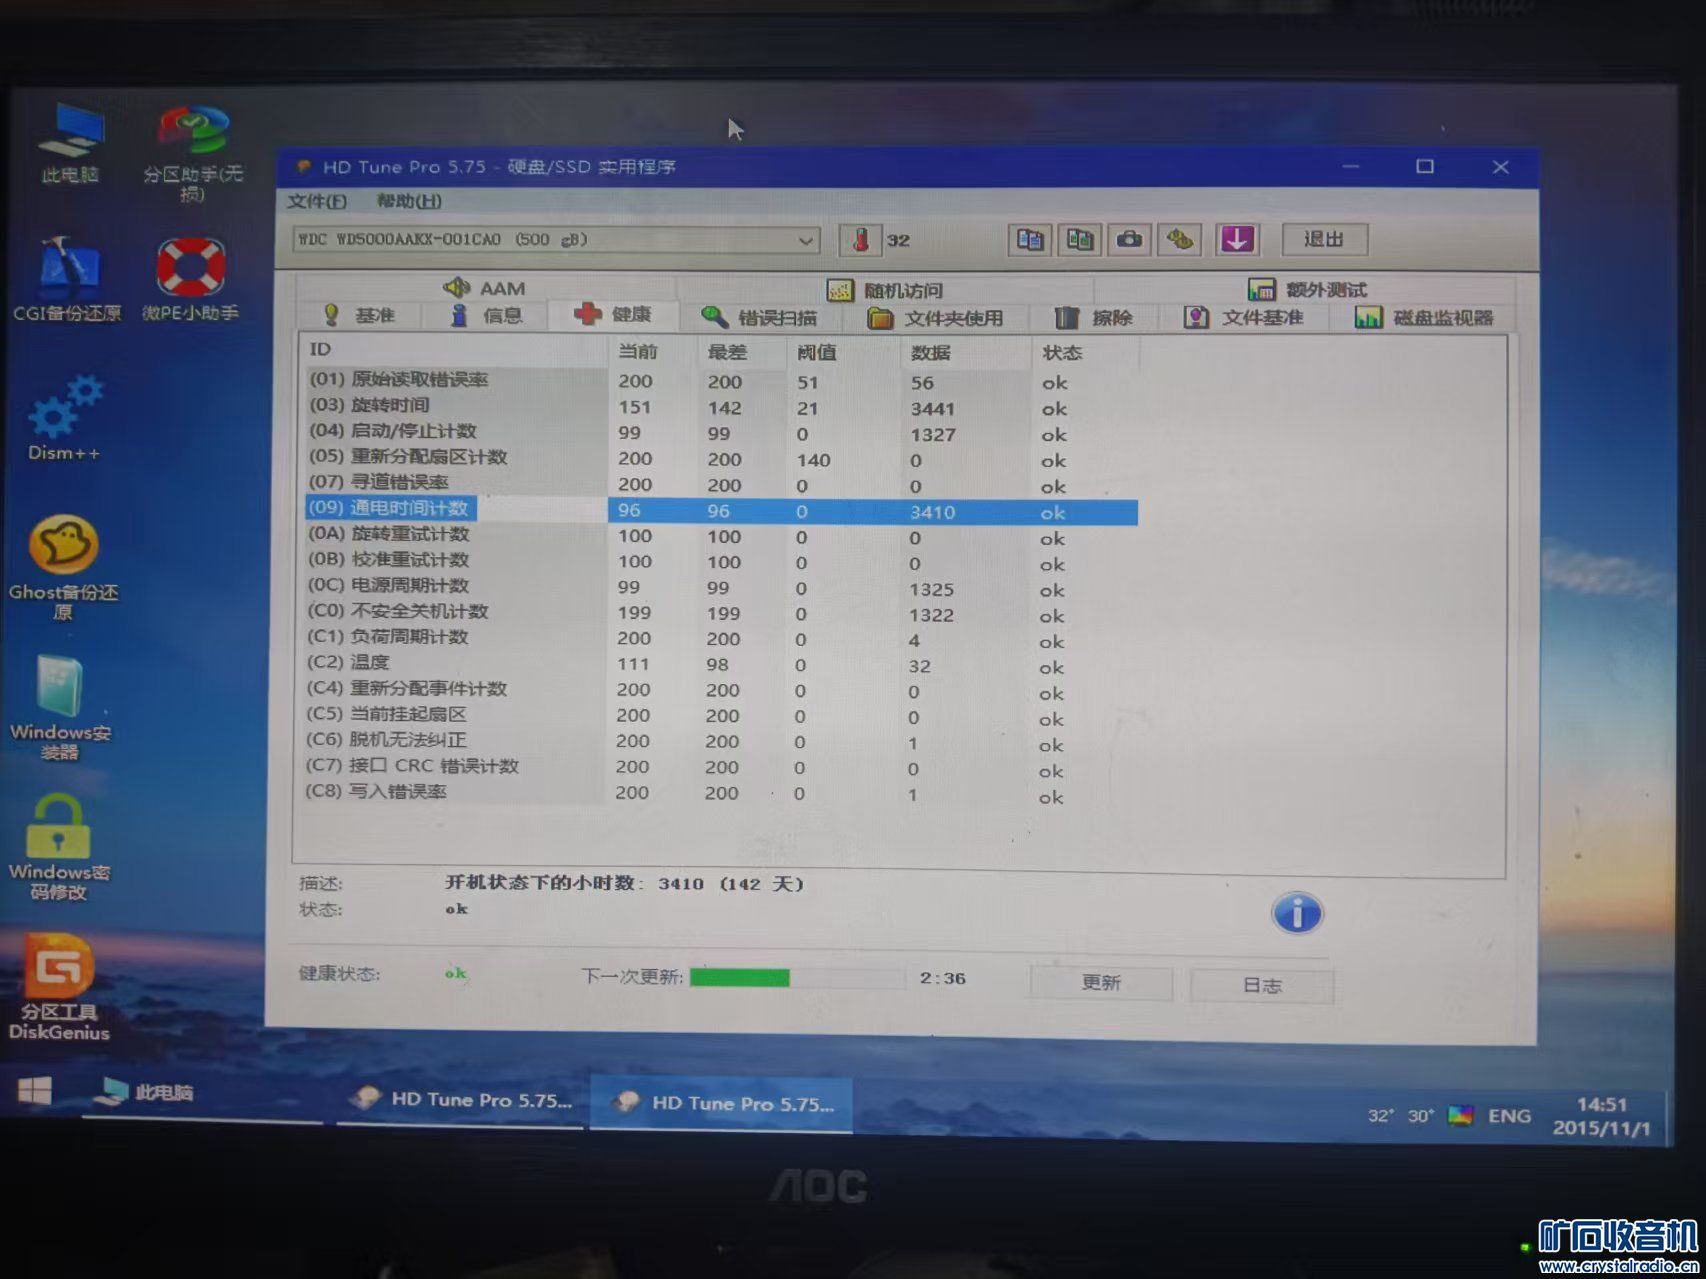Select the (04) 启动/停止计数 row

point(720,433)
